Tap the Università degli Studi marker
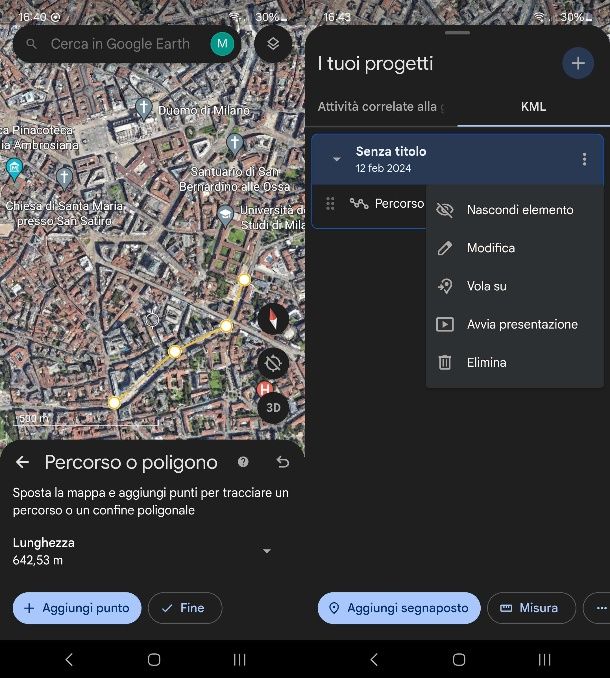The height and width of the screenshot is (678, 610). click(225, 215)
